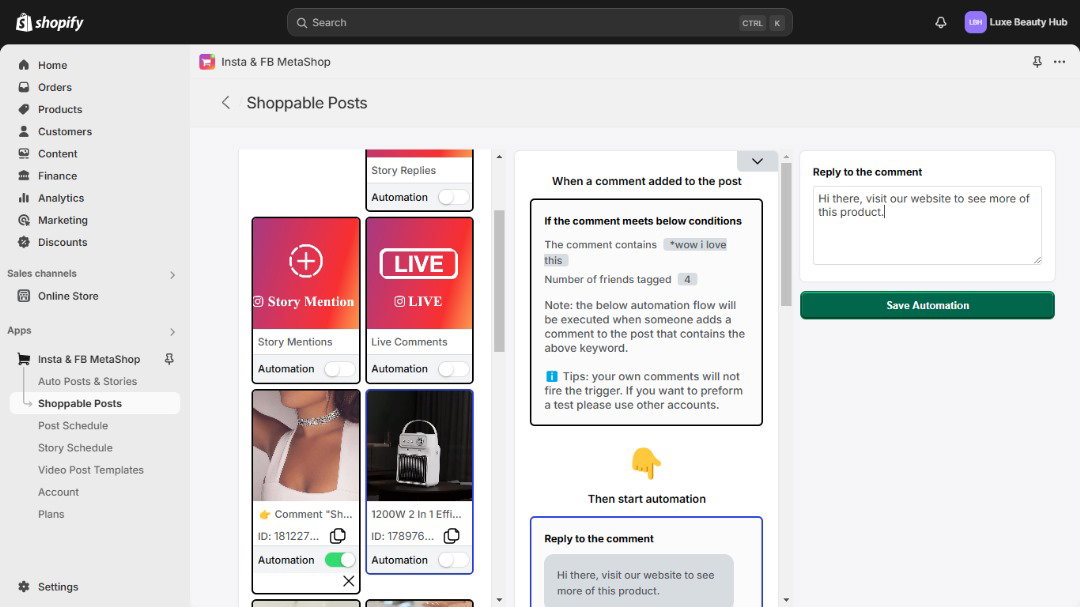Focus the top Search bar
Viewport: 1080px width, 607px height.
tap(539, 23)
